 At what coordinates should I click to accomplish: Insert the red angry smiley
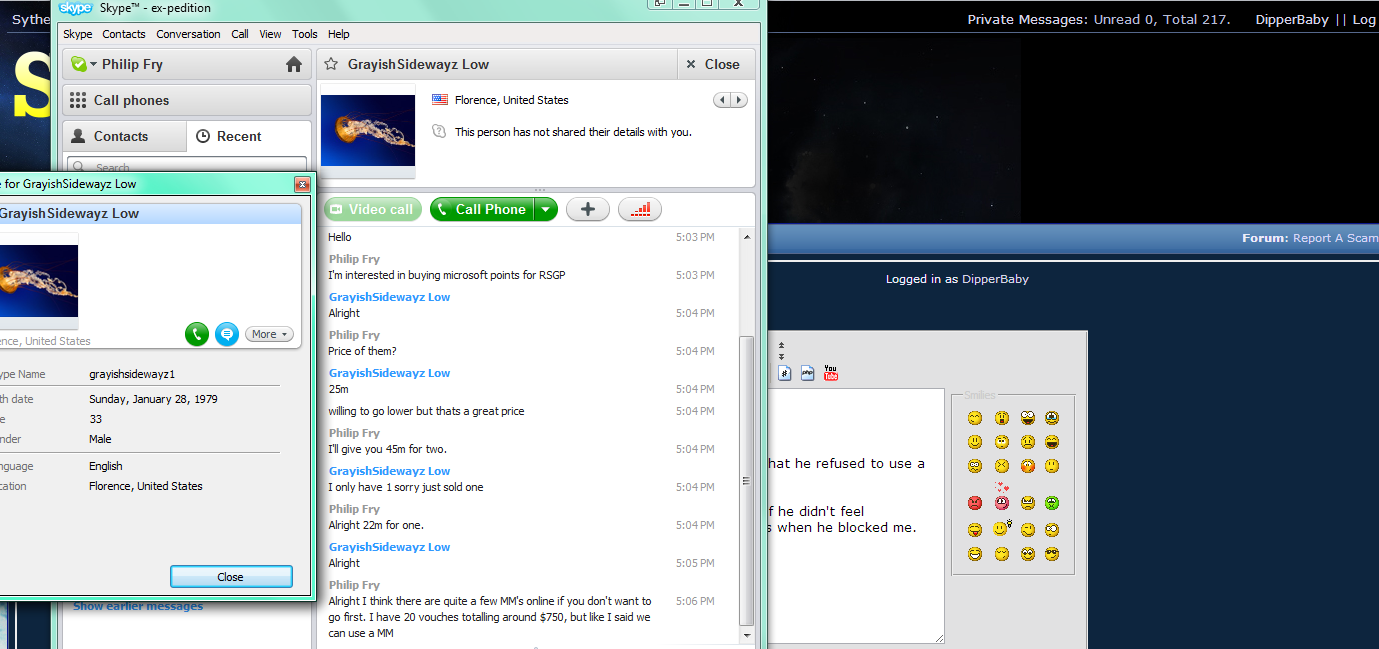tap(975, 503)
